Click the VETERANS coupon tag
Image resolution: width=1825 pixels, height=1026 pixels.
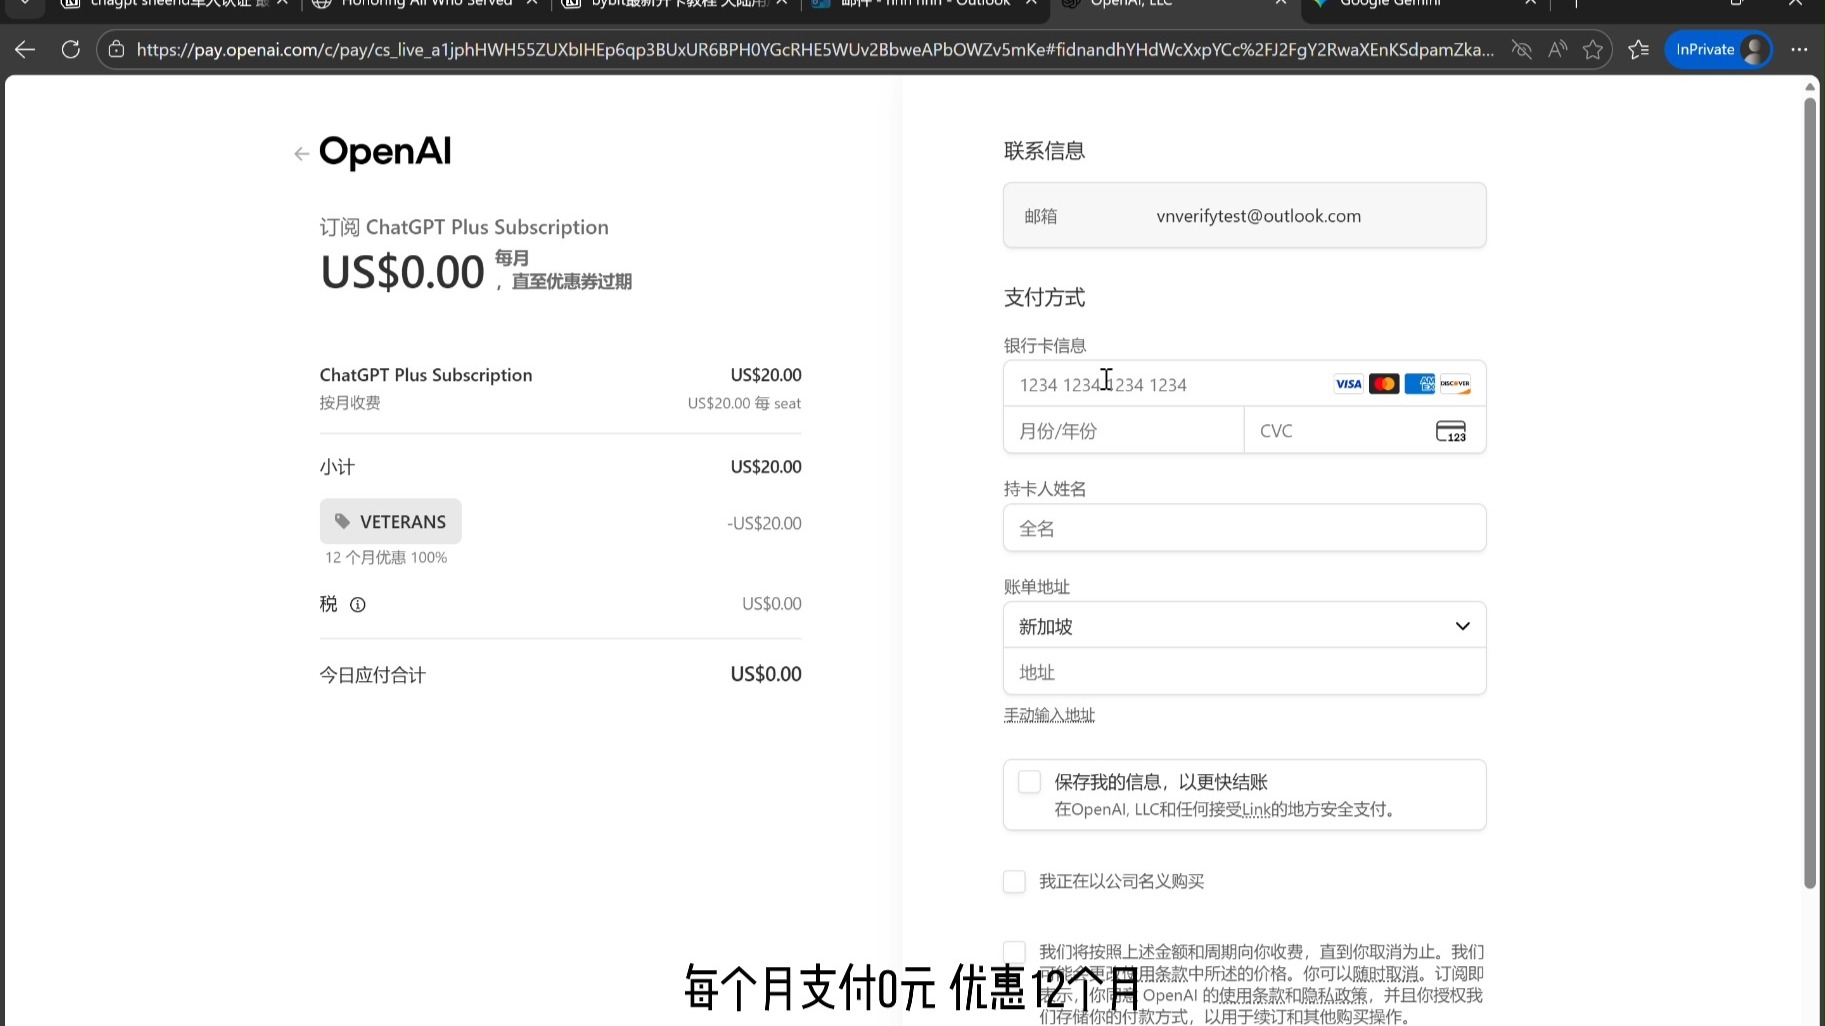point(391,521)
